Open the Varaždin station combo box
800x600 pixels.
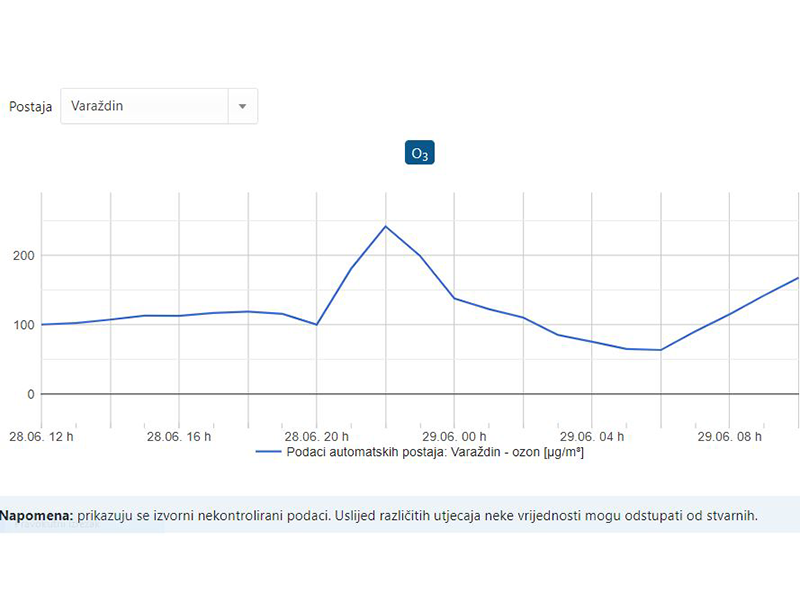pyautogui.click(x=145, y=106)
